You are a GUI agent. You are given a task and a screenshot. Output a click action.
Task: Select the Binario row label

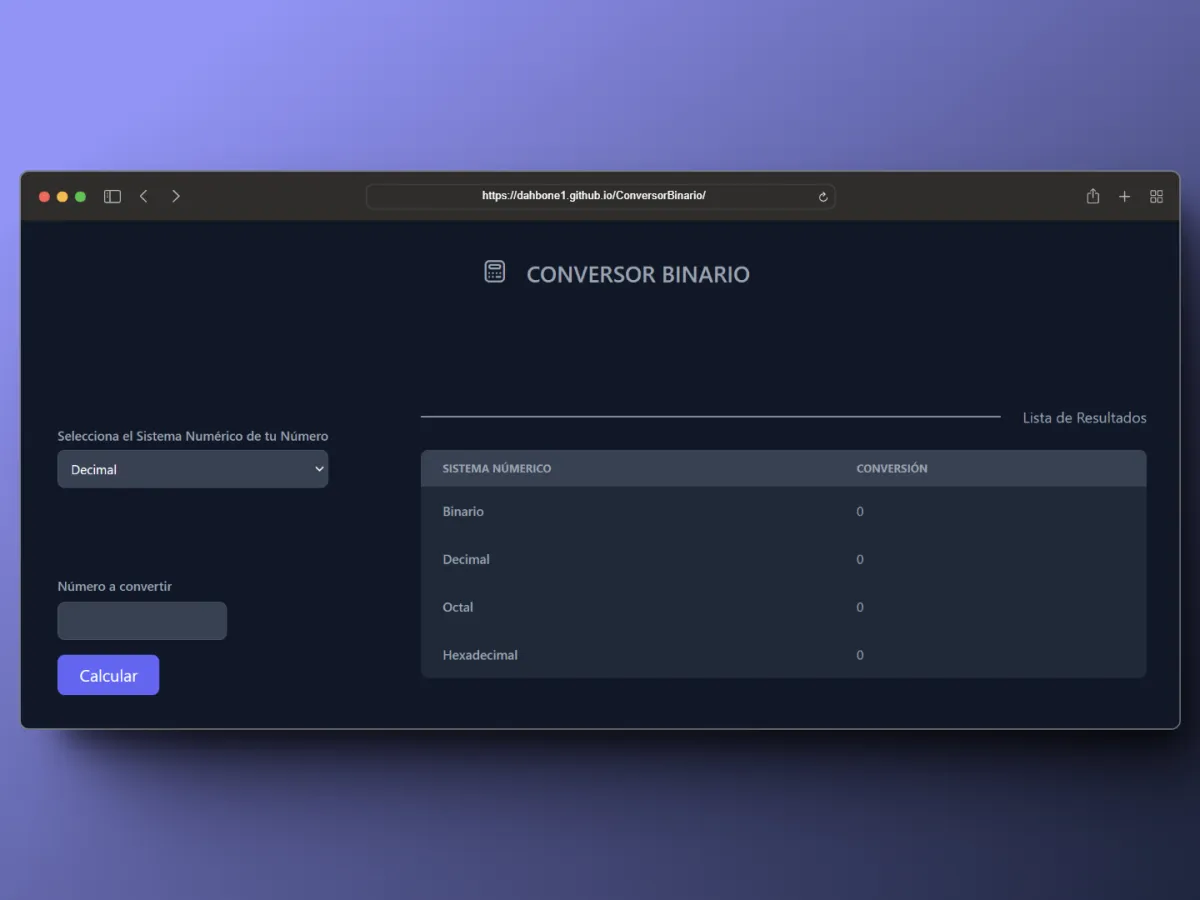tap(463, 511)
